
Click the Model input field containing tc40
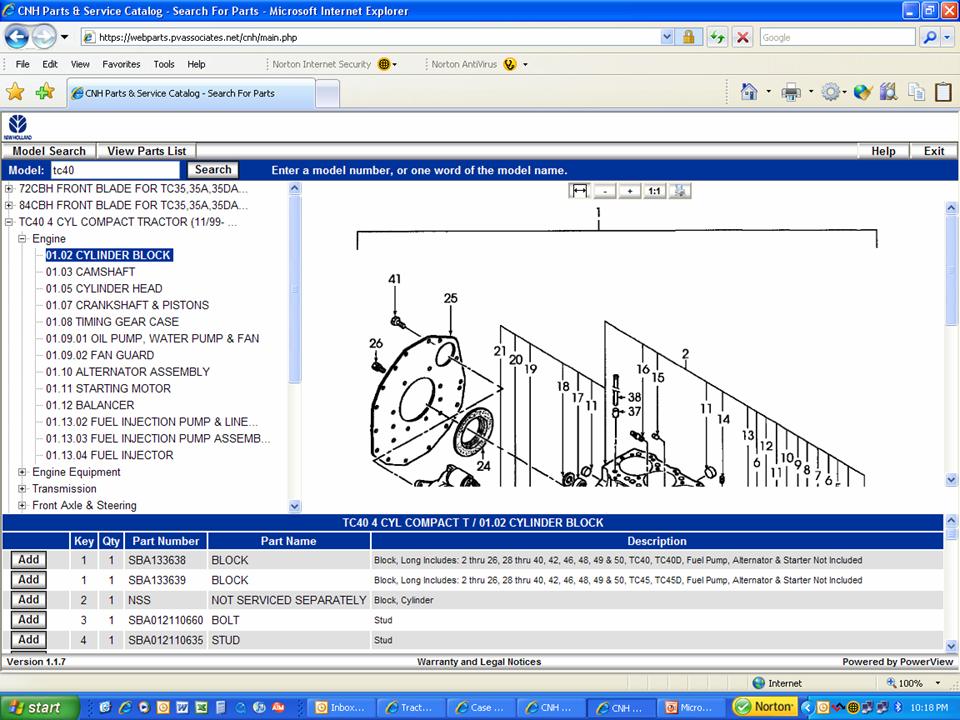115,170
